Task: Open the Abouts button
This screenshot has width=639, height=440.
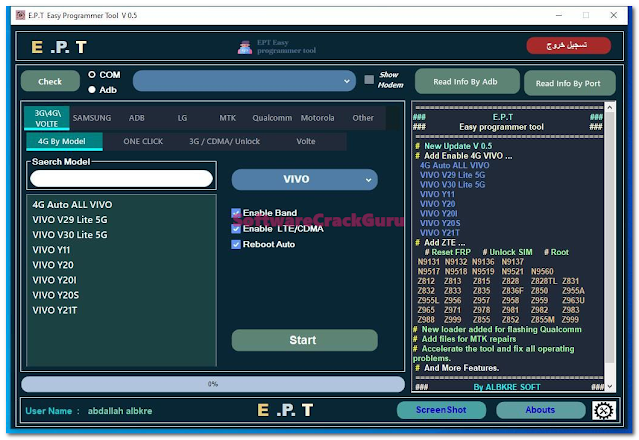Action: pyautogui.click(x=540, y=410)
